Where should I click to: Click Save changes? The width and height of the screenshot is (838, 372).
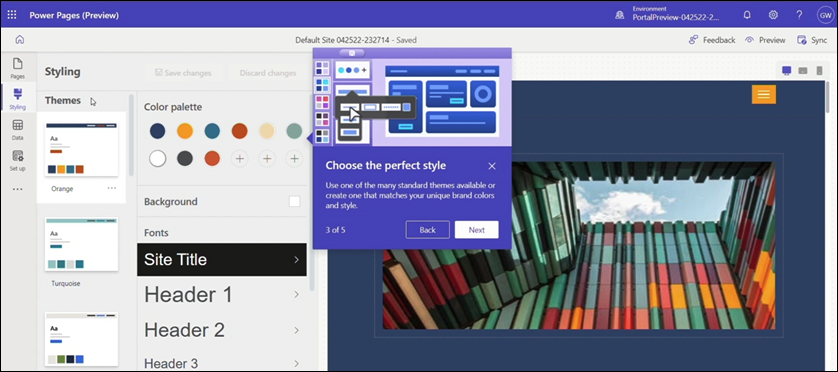pos(183,73)
